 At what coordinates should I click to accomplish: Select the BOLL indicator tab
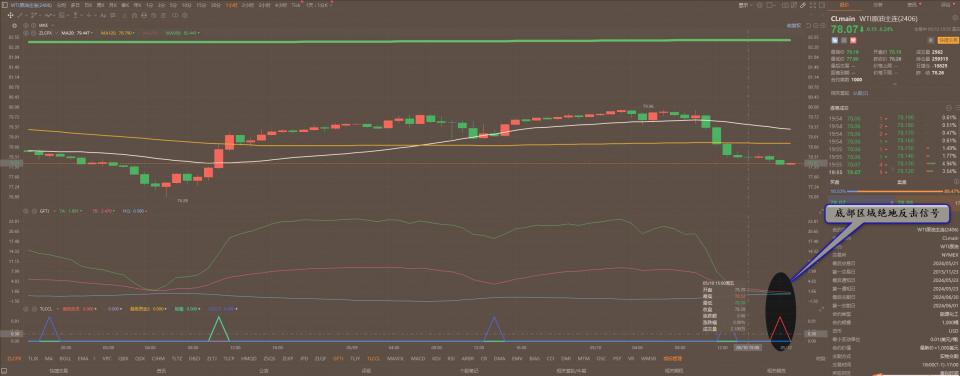(x=66, y=358)
